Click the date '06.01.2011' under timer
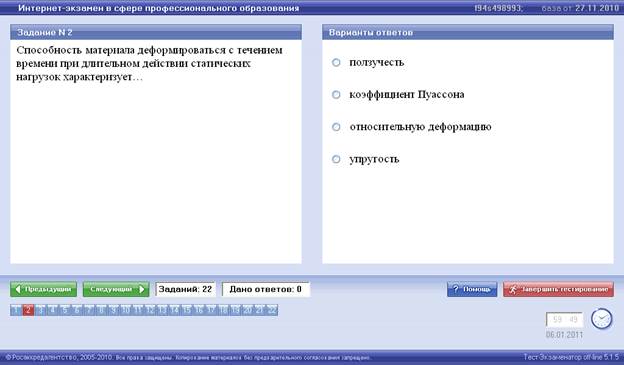This screenshot has height=365, width=624. point(564,335)
